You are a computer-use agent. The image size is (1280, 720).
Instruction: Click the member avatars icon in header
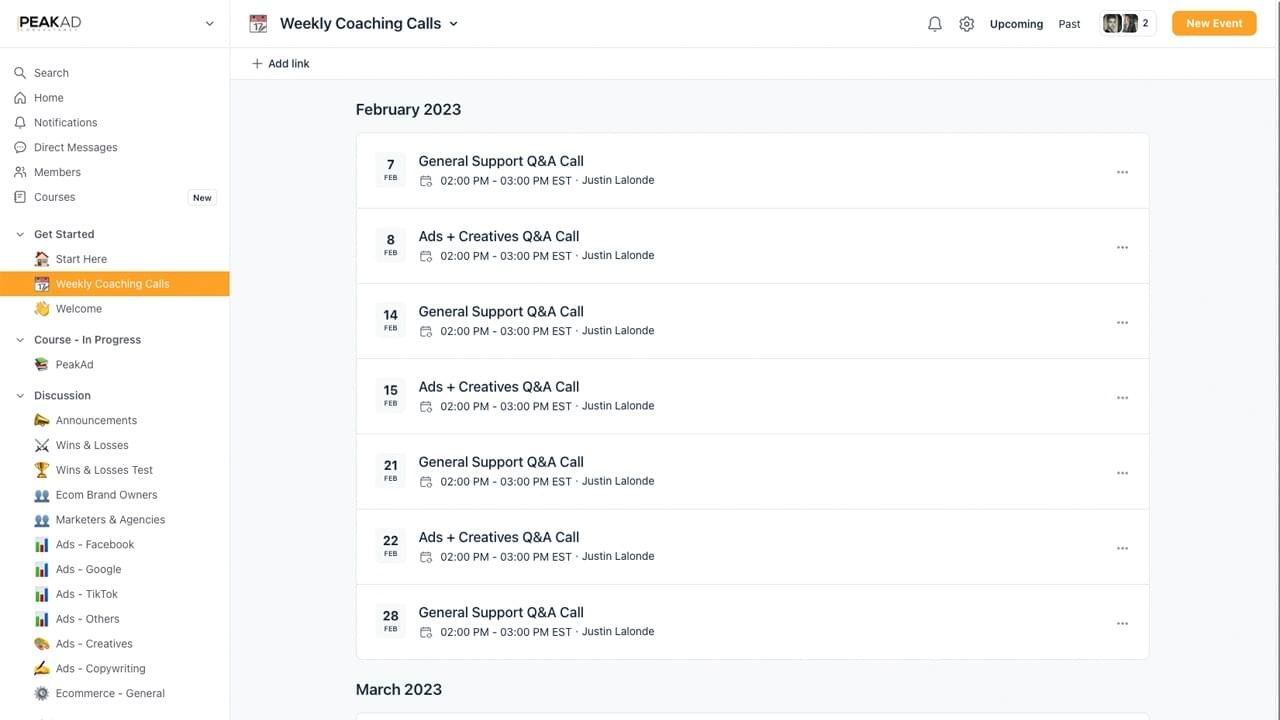click(x=1120, y=24)
